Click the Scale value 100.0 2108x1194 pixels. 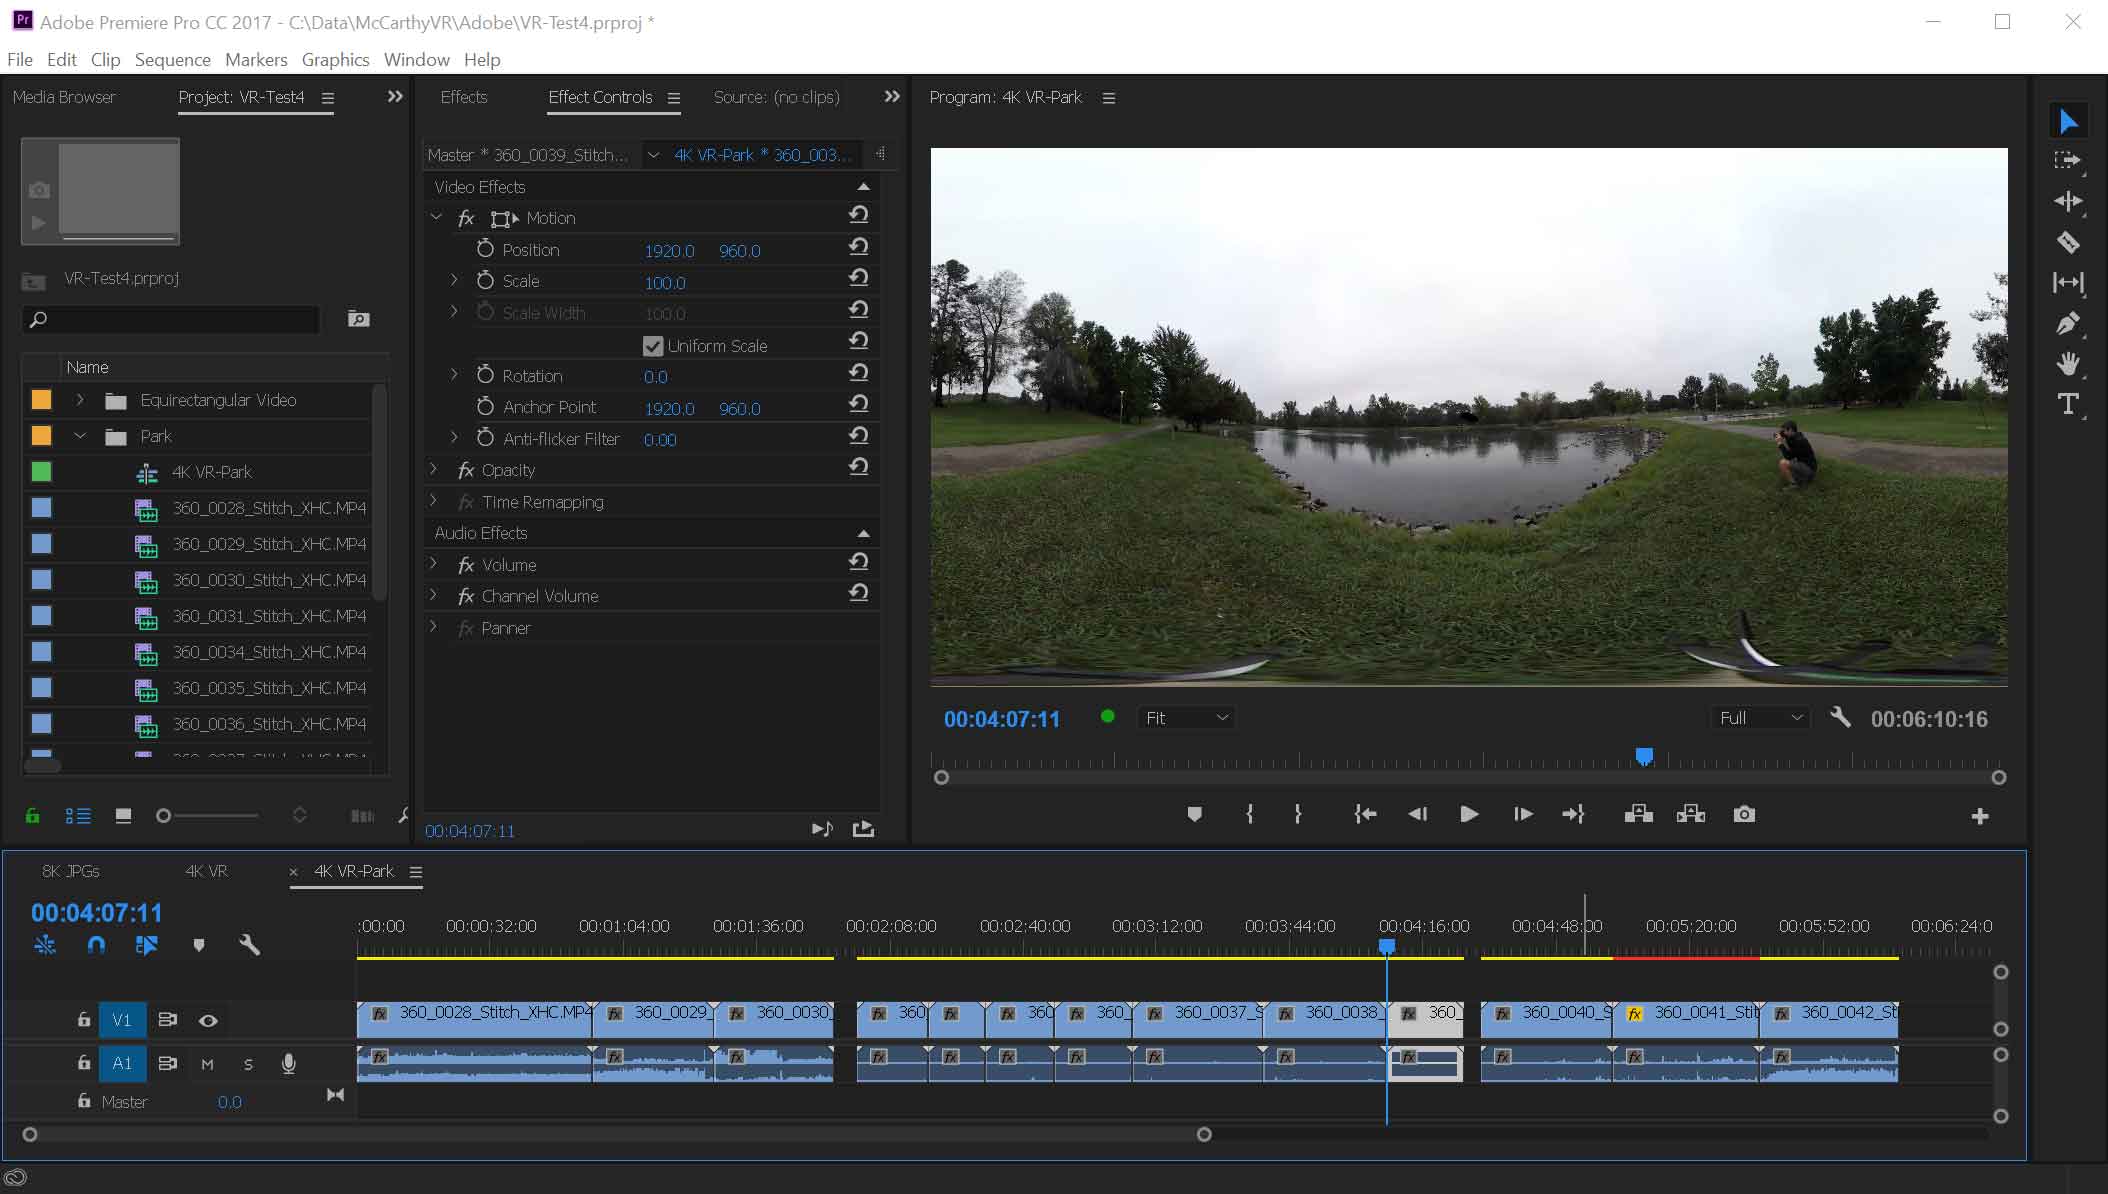tap(664, 283)
